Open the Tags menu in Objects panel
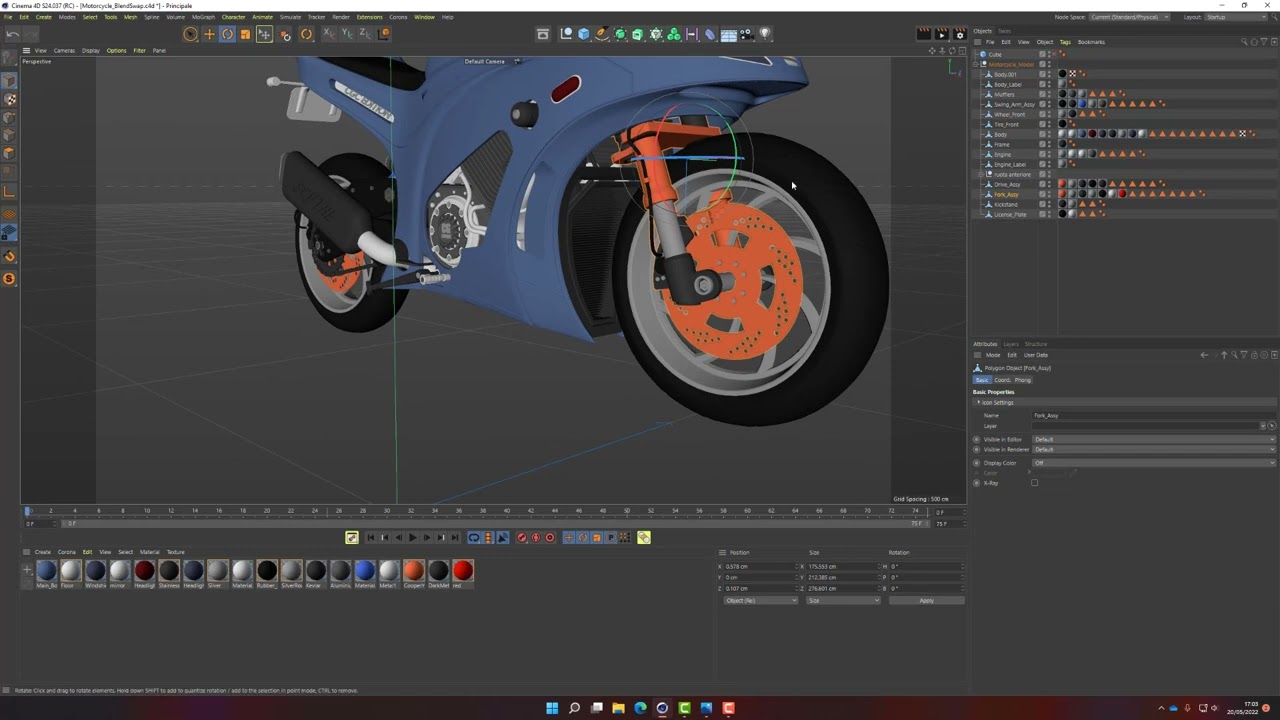1280x720 pixels. pos(1065,42)
